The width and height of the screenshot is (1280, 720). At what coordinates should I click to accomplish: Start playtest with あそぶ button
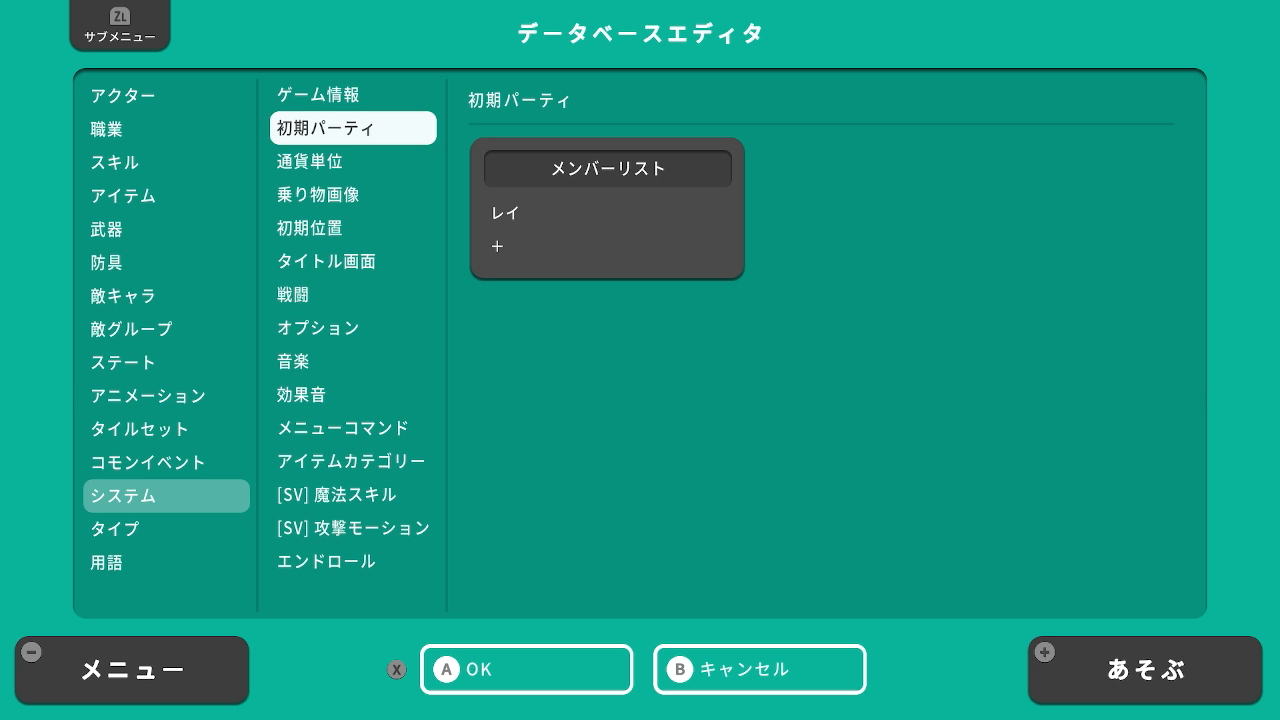[1145, 670]
